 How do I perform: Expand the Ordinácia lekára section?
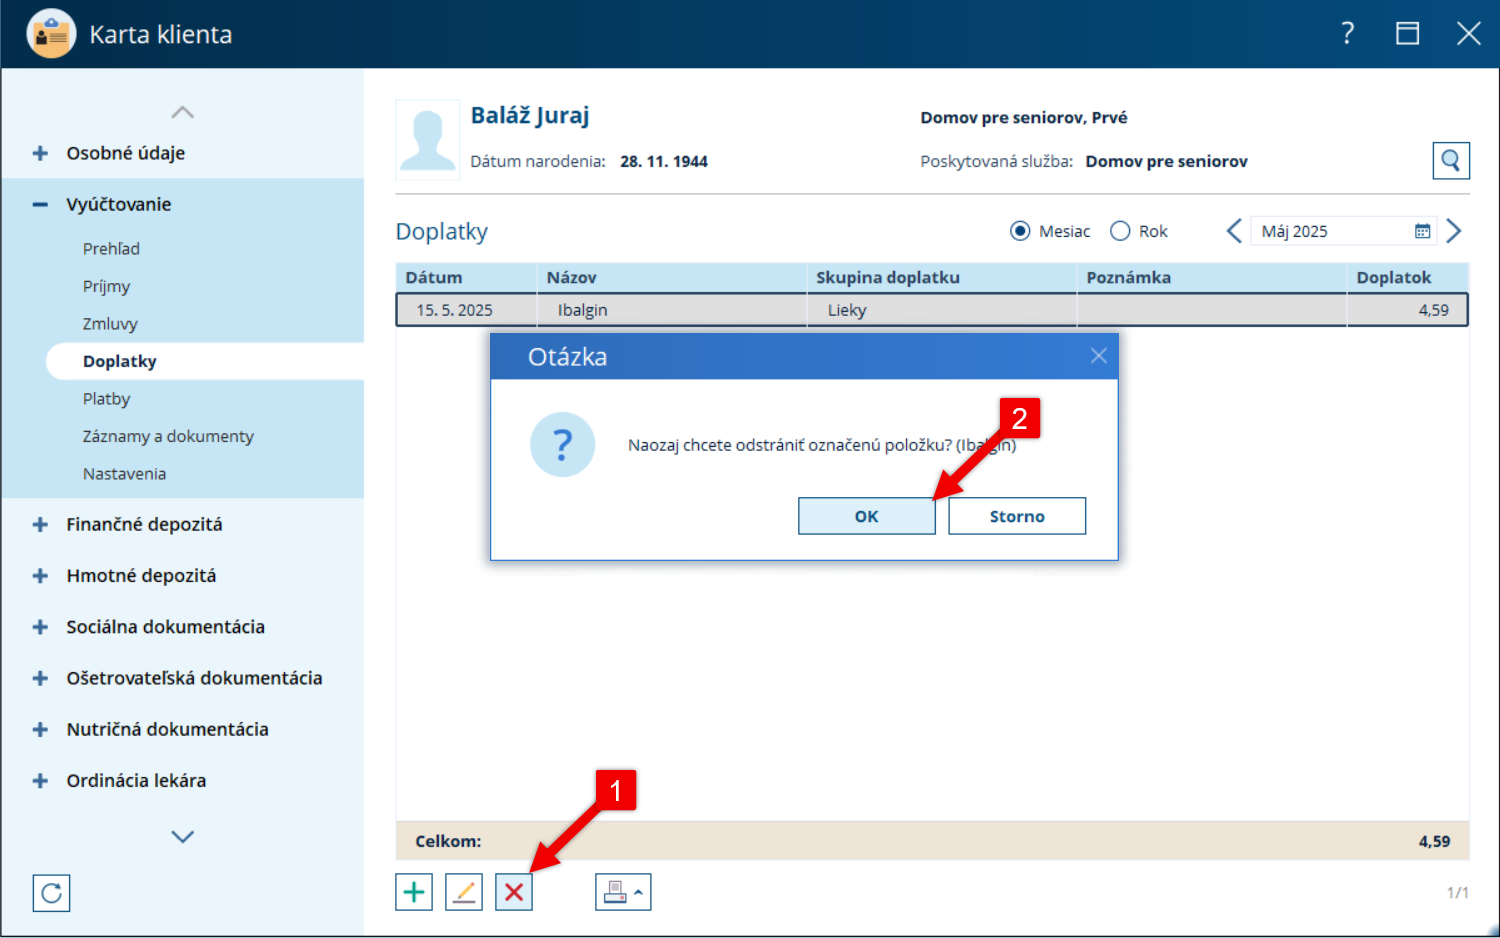click(x=40, y=781)
